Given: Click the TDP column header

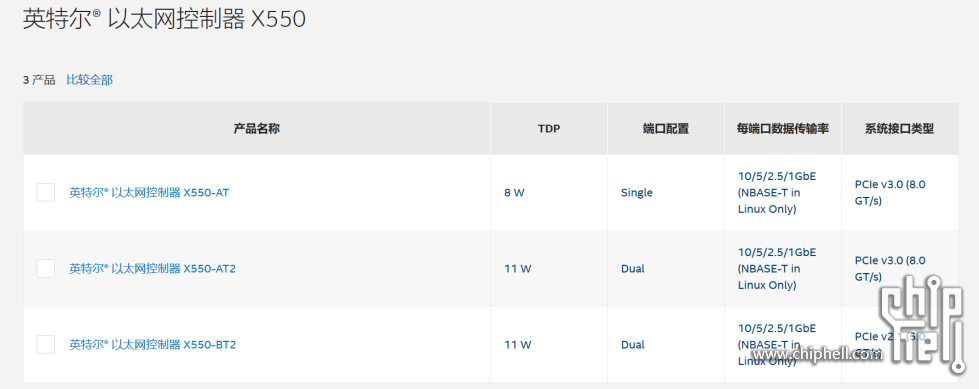Looking at the screenshot, I should click(x=549, y=129).
